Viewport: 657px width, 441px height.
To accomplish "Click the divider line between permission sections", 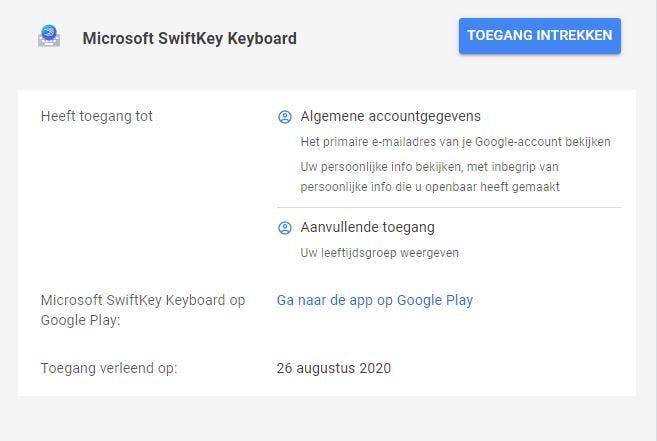I will pyautogui.click(x=448, y=208).
